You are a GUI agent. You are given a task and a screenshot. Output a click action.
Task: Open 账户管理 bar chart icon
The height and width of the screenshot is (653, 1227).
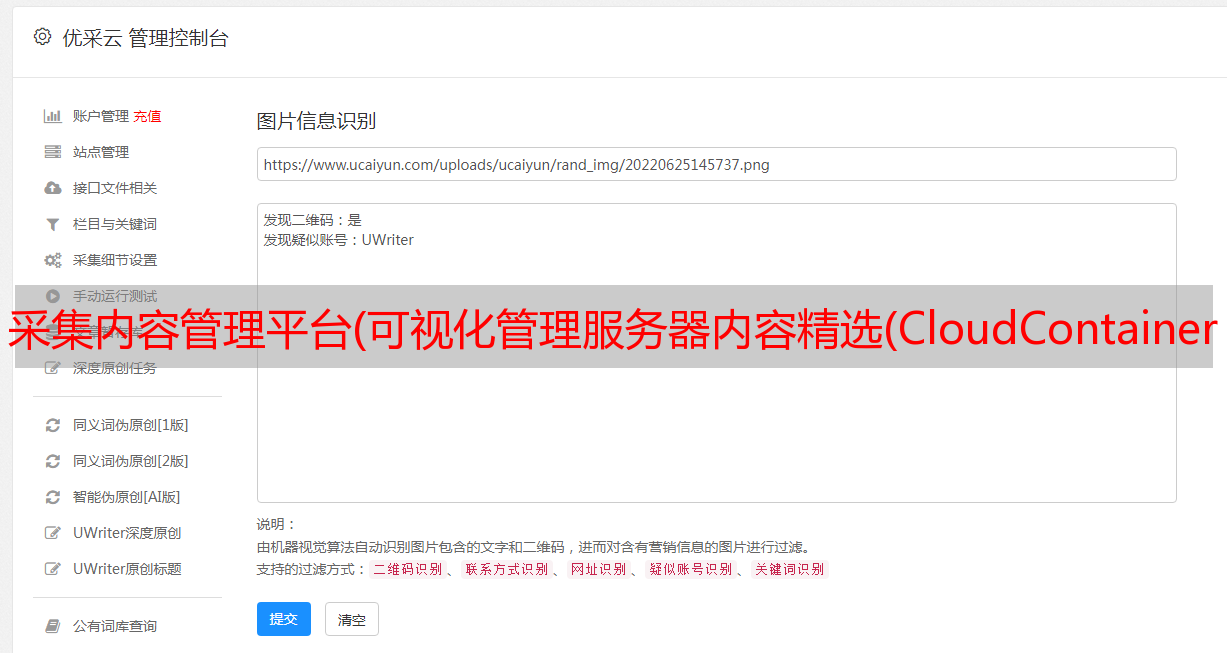tap(53, 116)
